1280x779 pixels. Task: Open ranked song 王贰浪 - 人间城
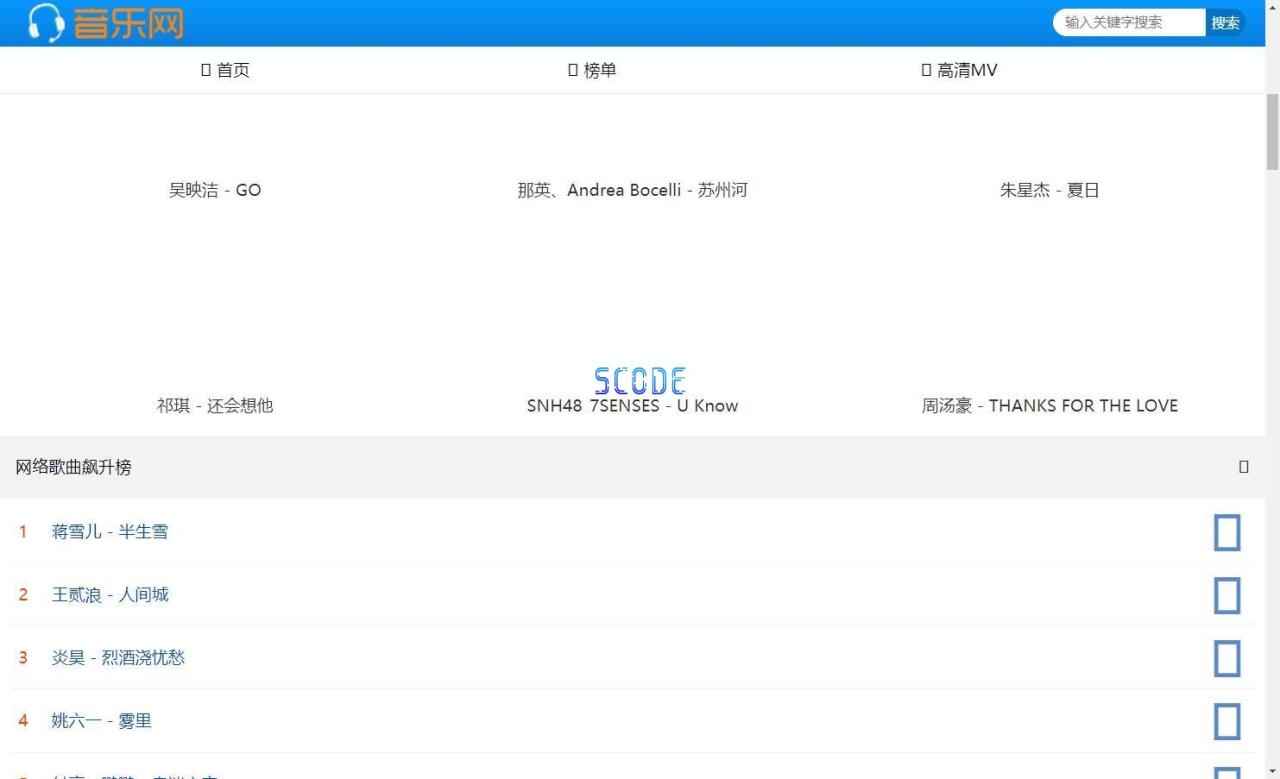click(110, 595)
